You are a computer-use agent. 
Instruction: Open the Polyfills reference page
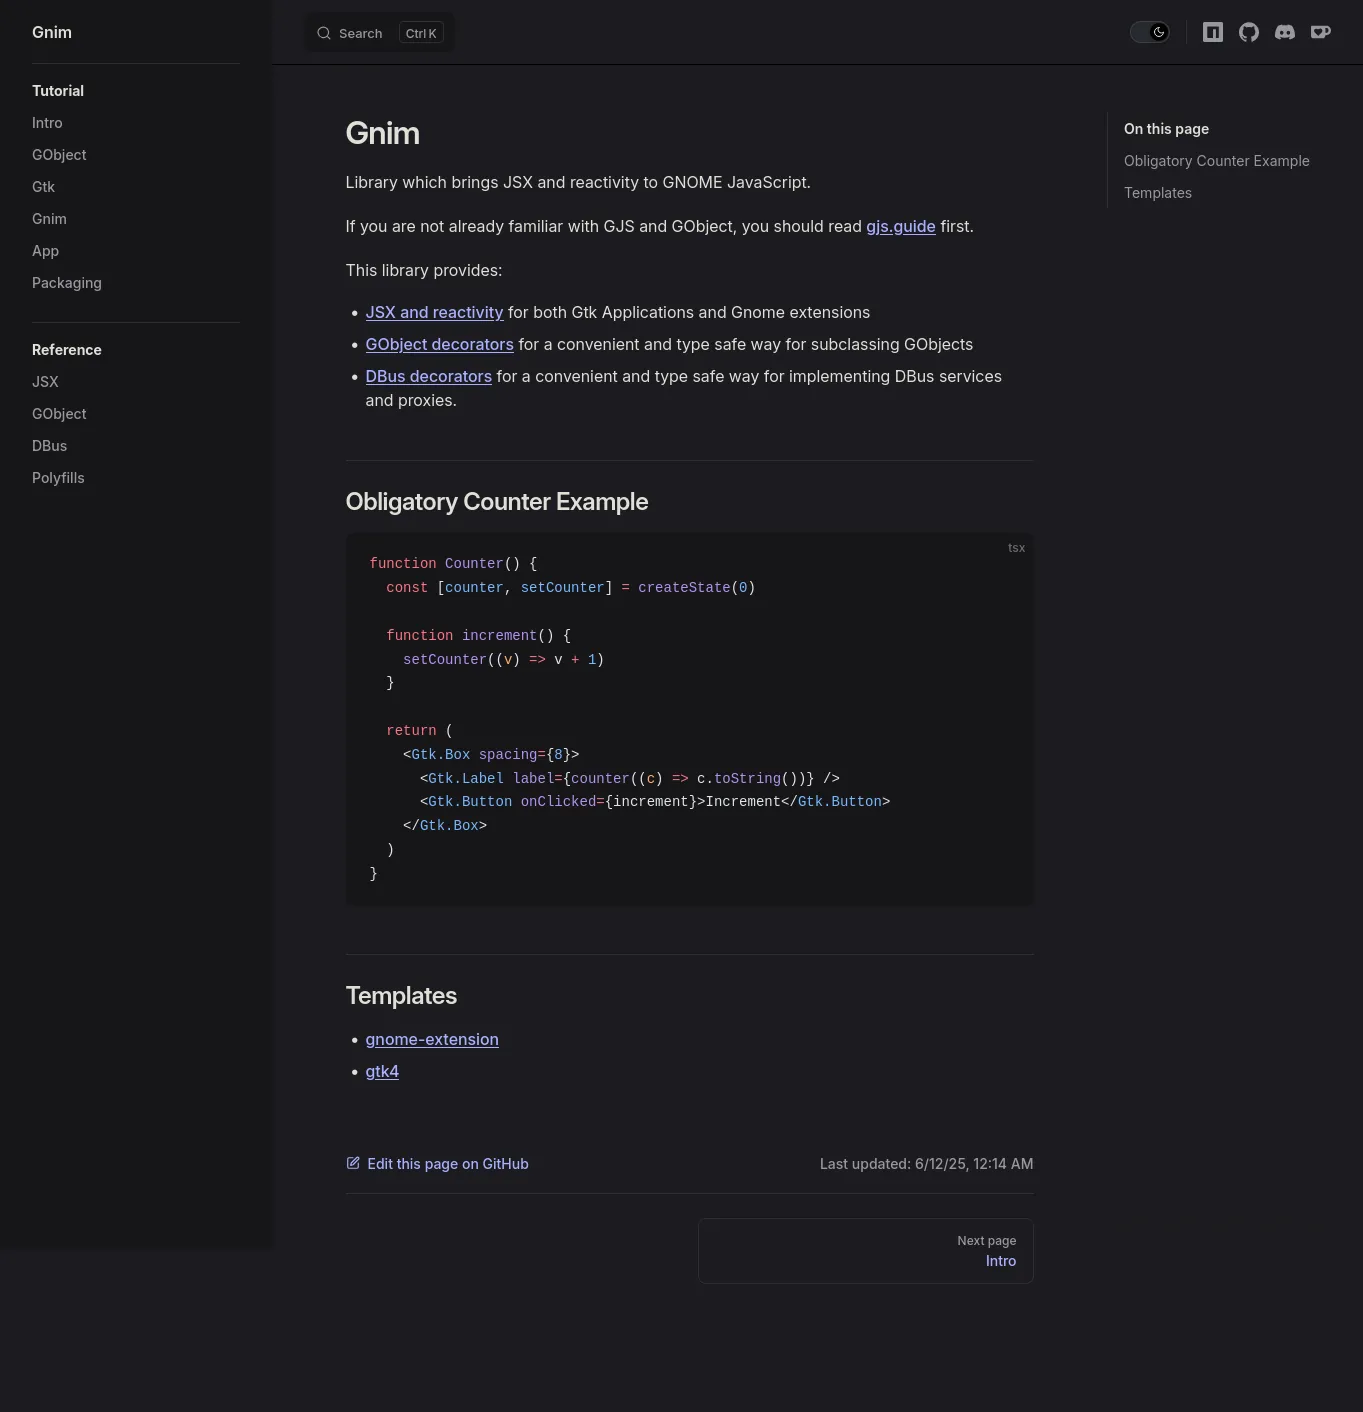[x=58, y=478]
